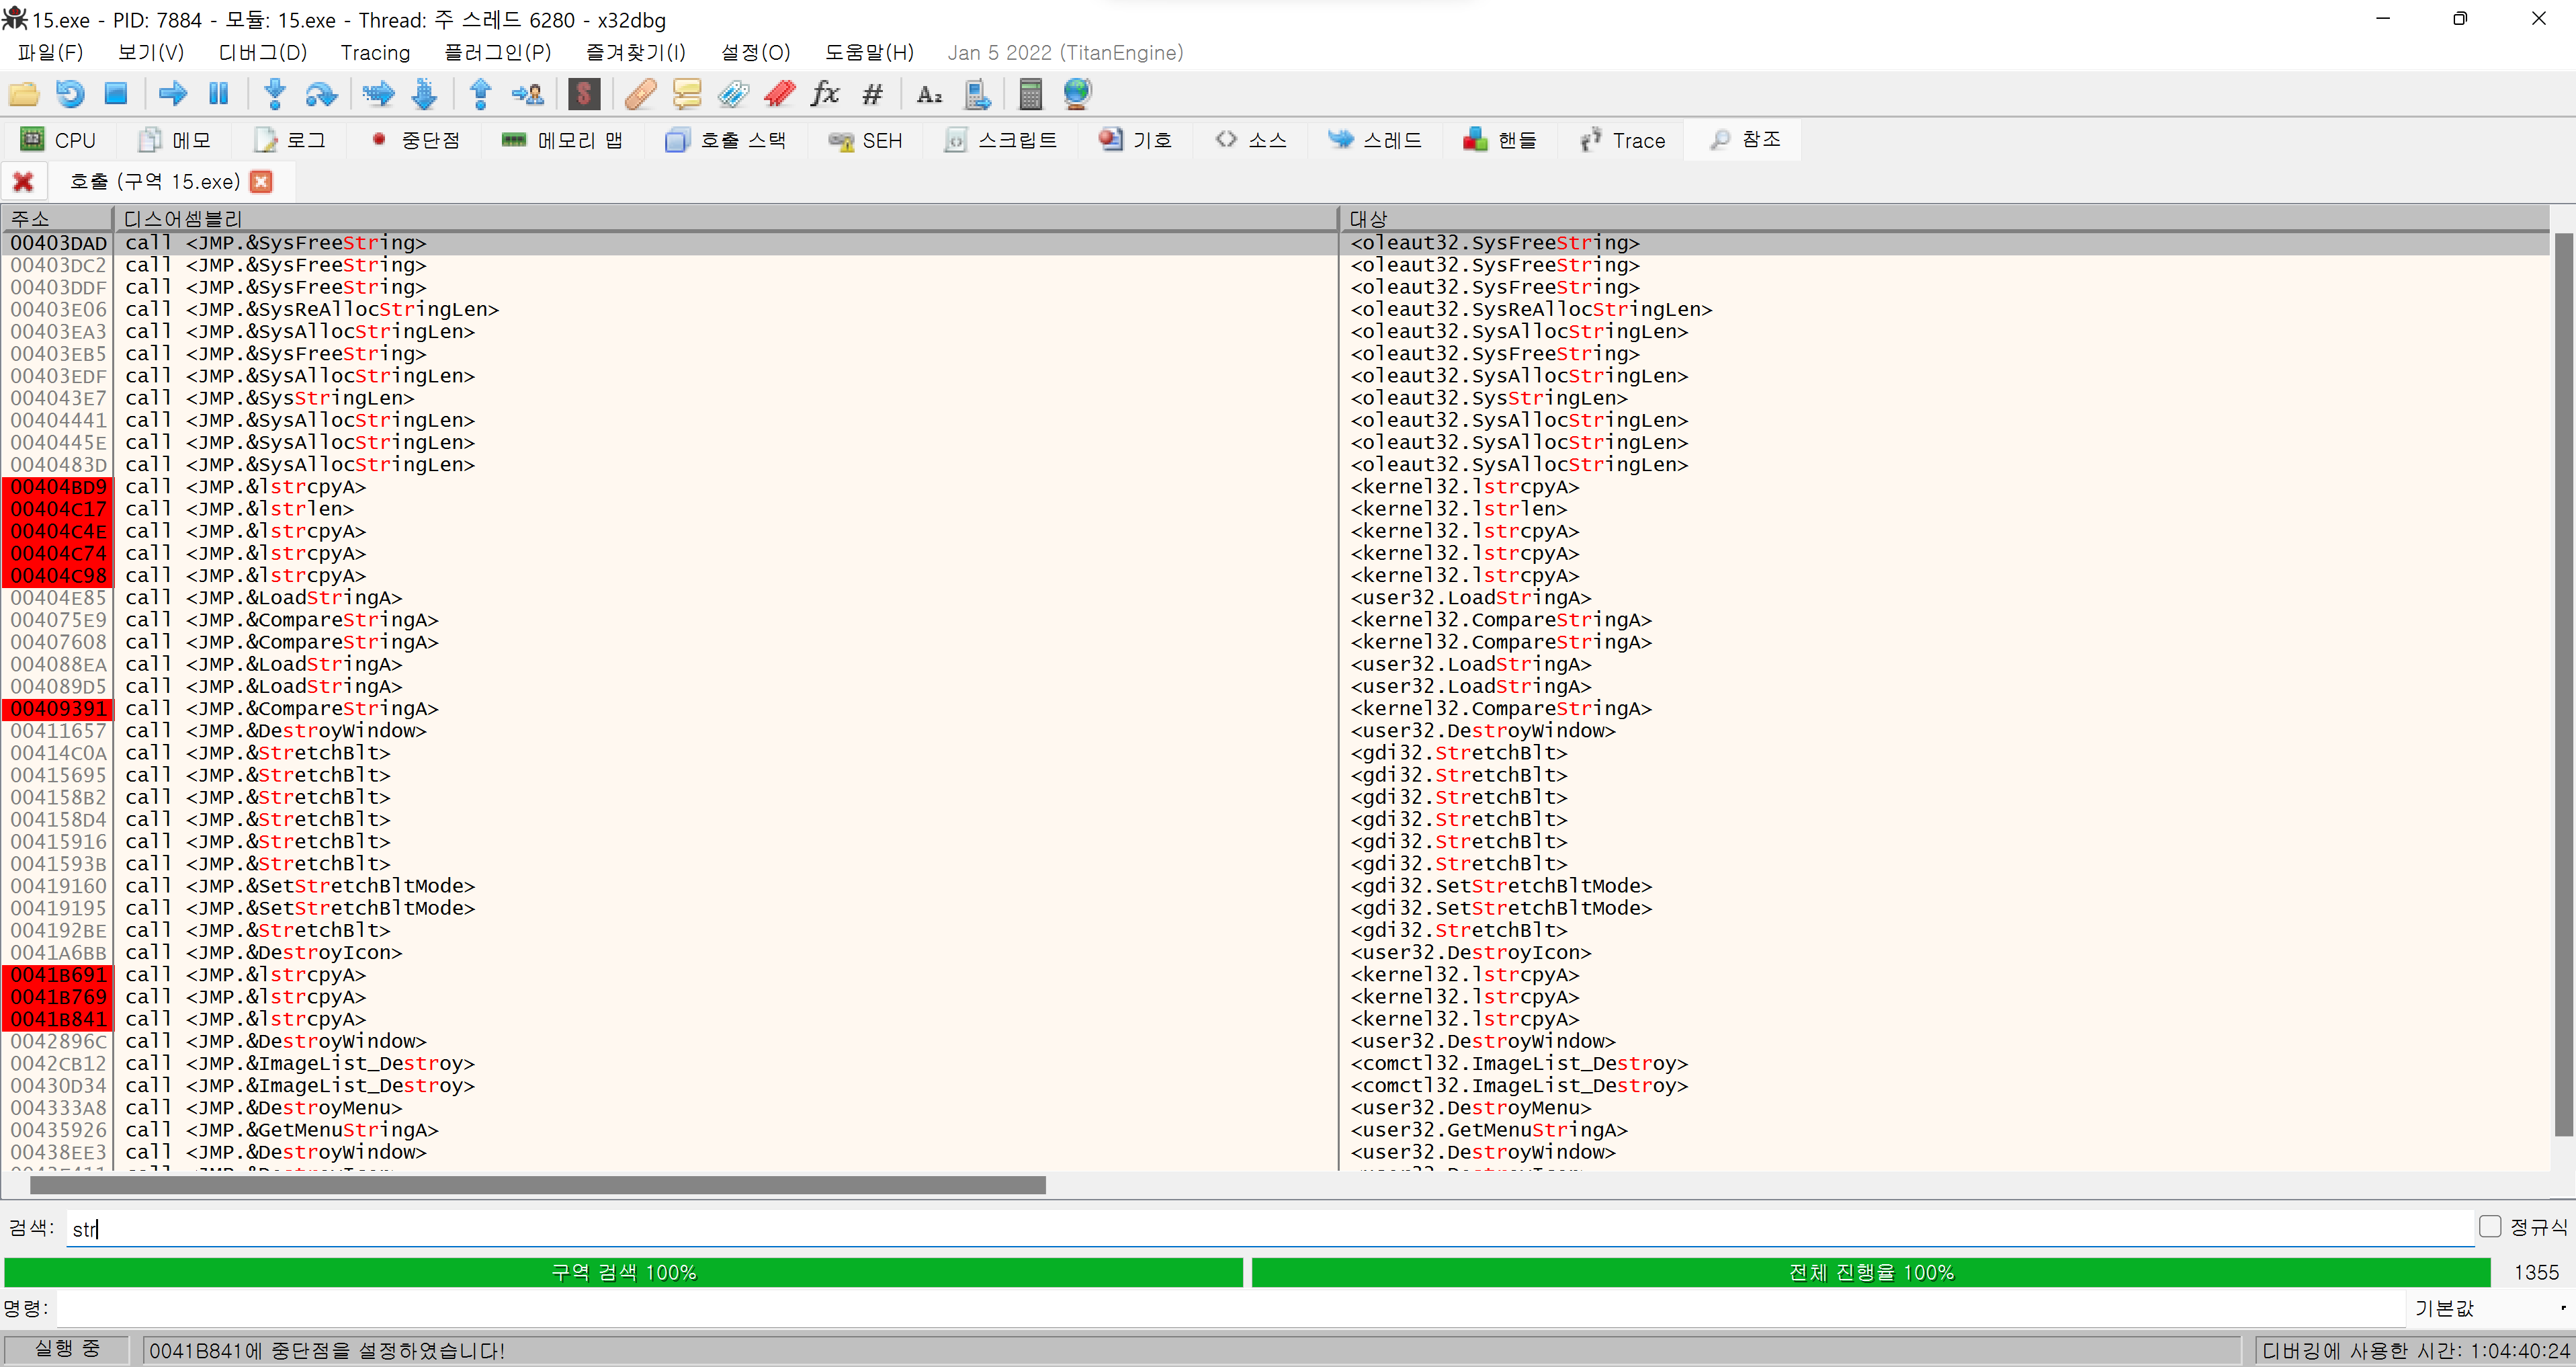Image resolution: width=2576 pixels, height=1367 pixels.
Task: Click the Open file folder icon
Action: point(24,94)
